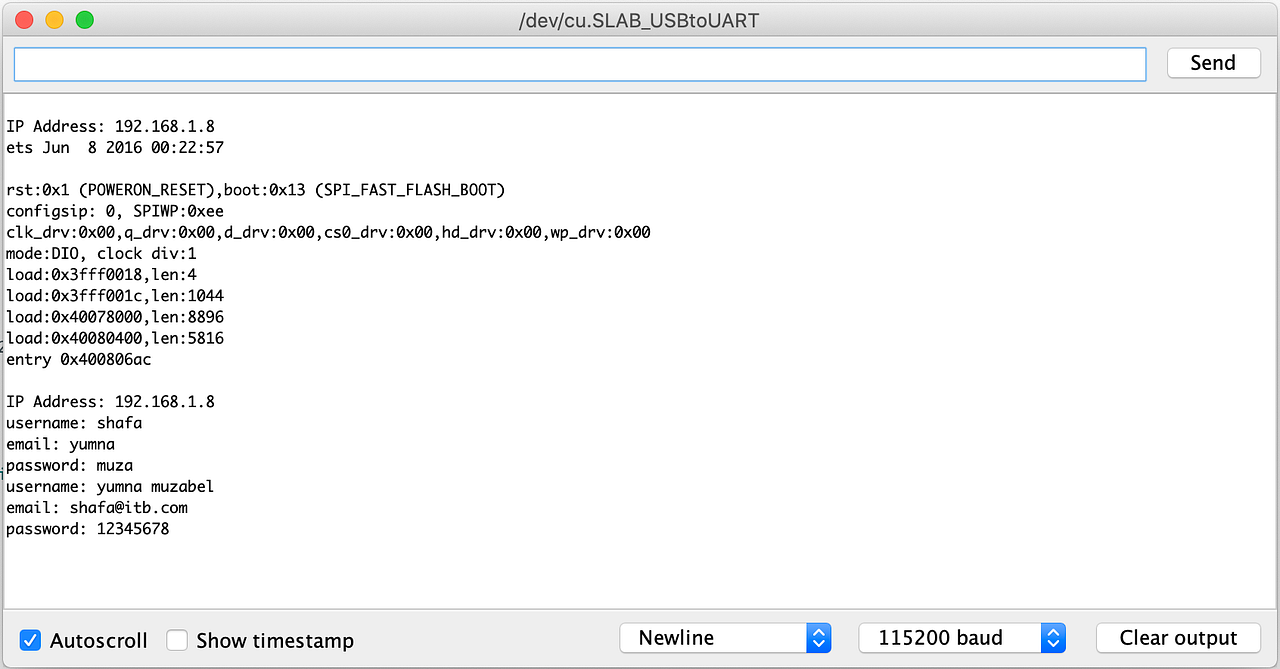Screen dimensions: 1280x669
Task: Click the baud rate dropdown's blue chevron icon
Action: [x=1053, y=637]
